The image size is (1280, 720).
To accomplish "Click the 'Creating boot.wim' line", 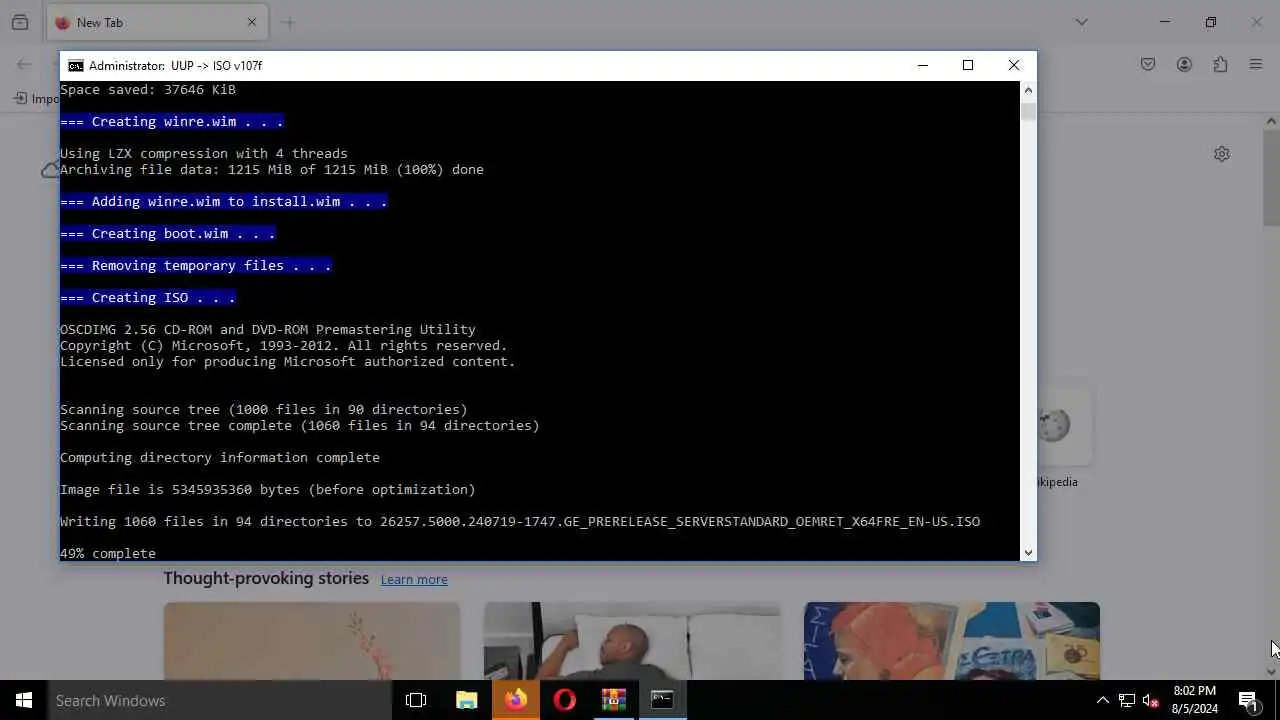I will pyautogui.click(x=168, y=233).
